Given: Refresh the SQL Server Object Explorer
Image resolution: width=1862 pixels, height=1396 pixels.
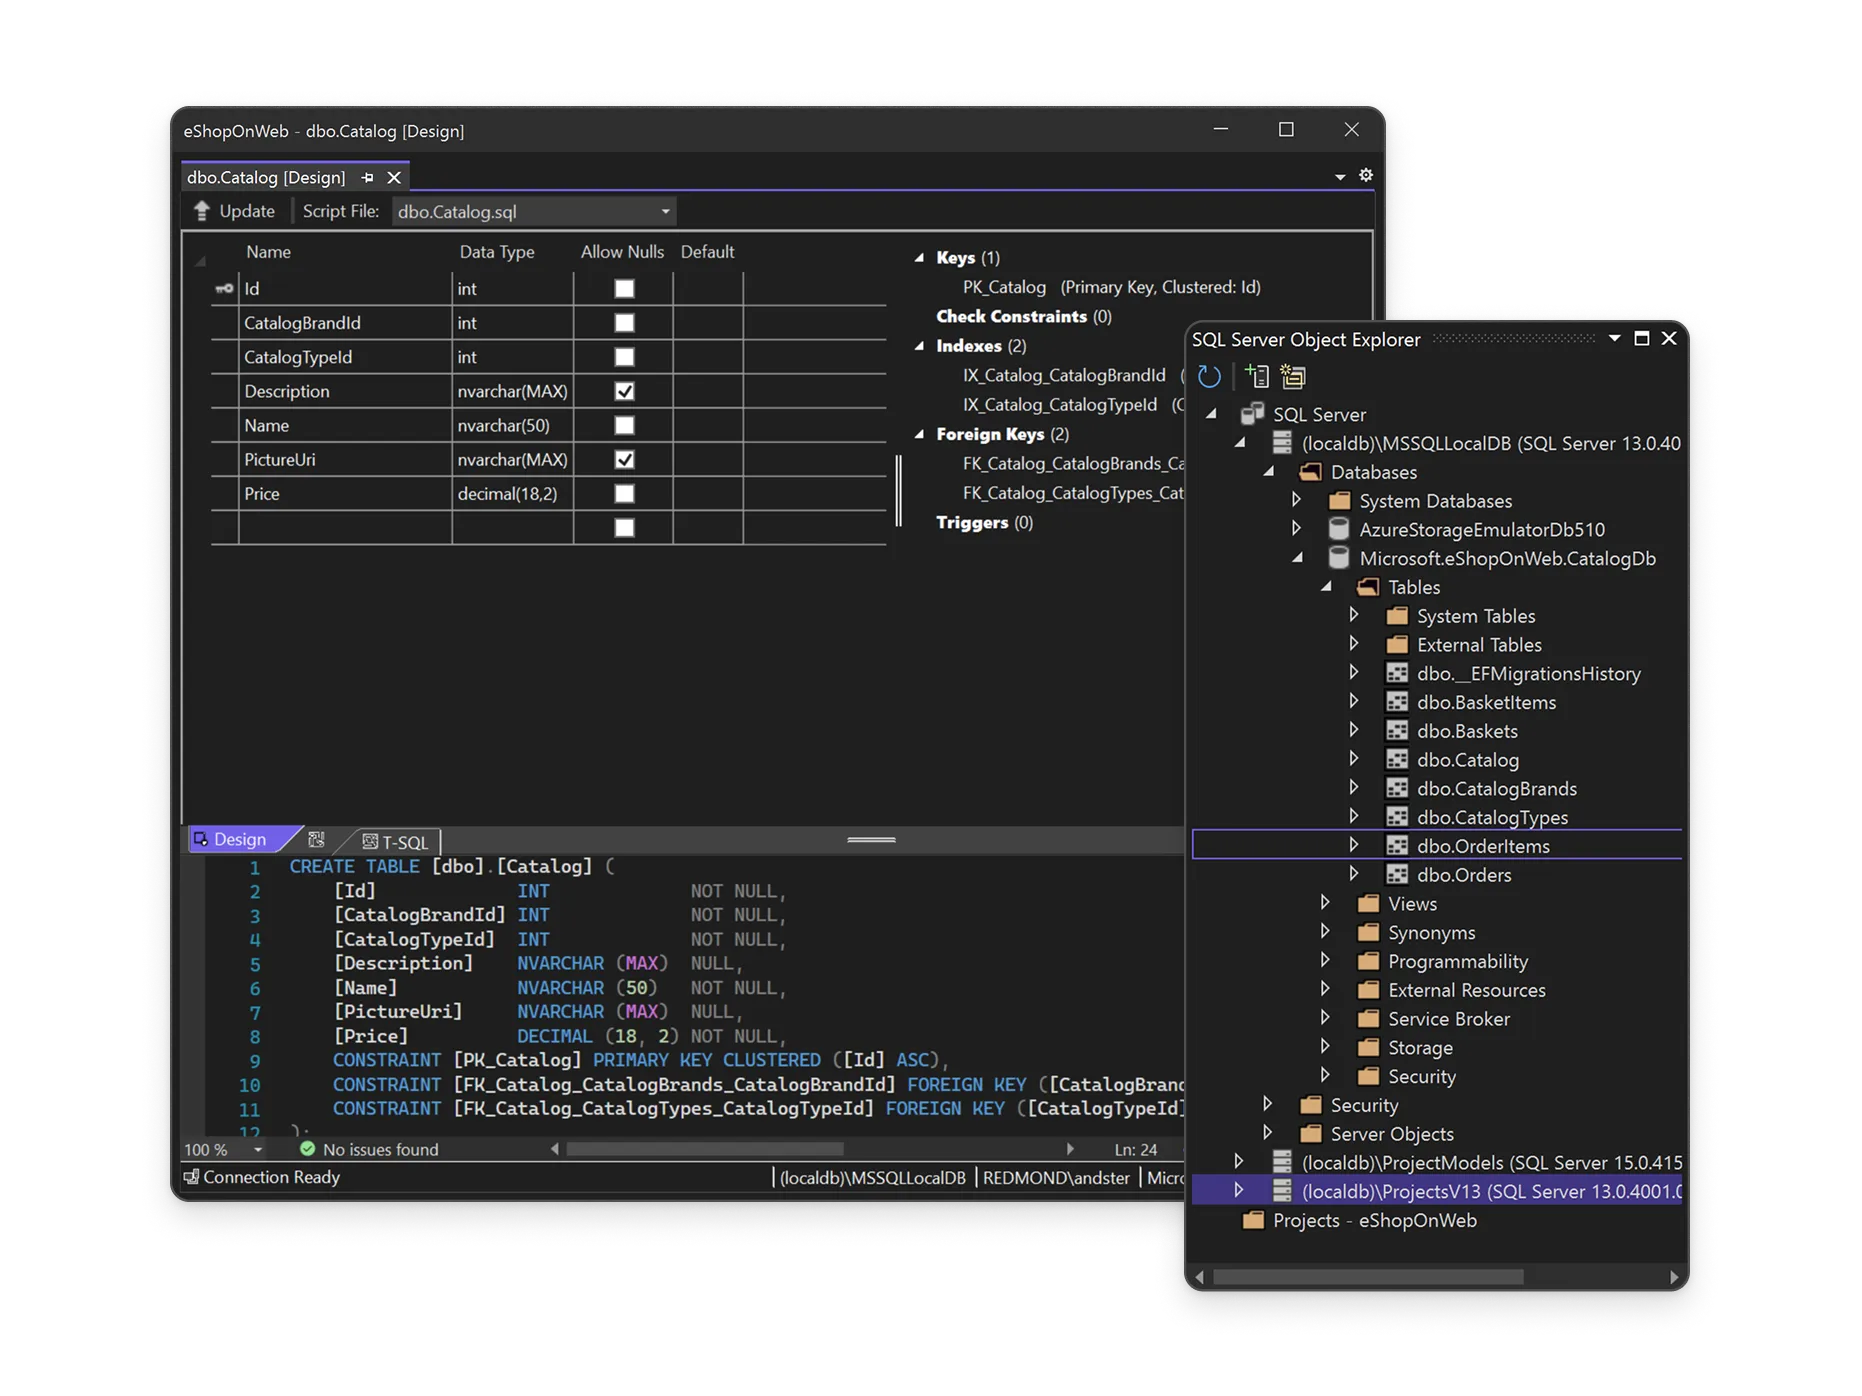Looking at the screenshot, I should 1210,377.
